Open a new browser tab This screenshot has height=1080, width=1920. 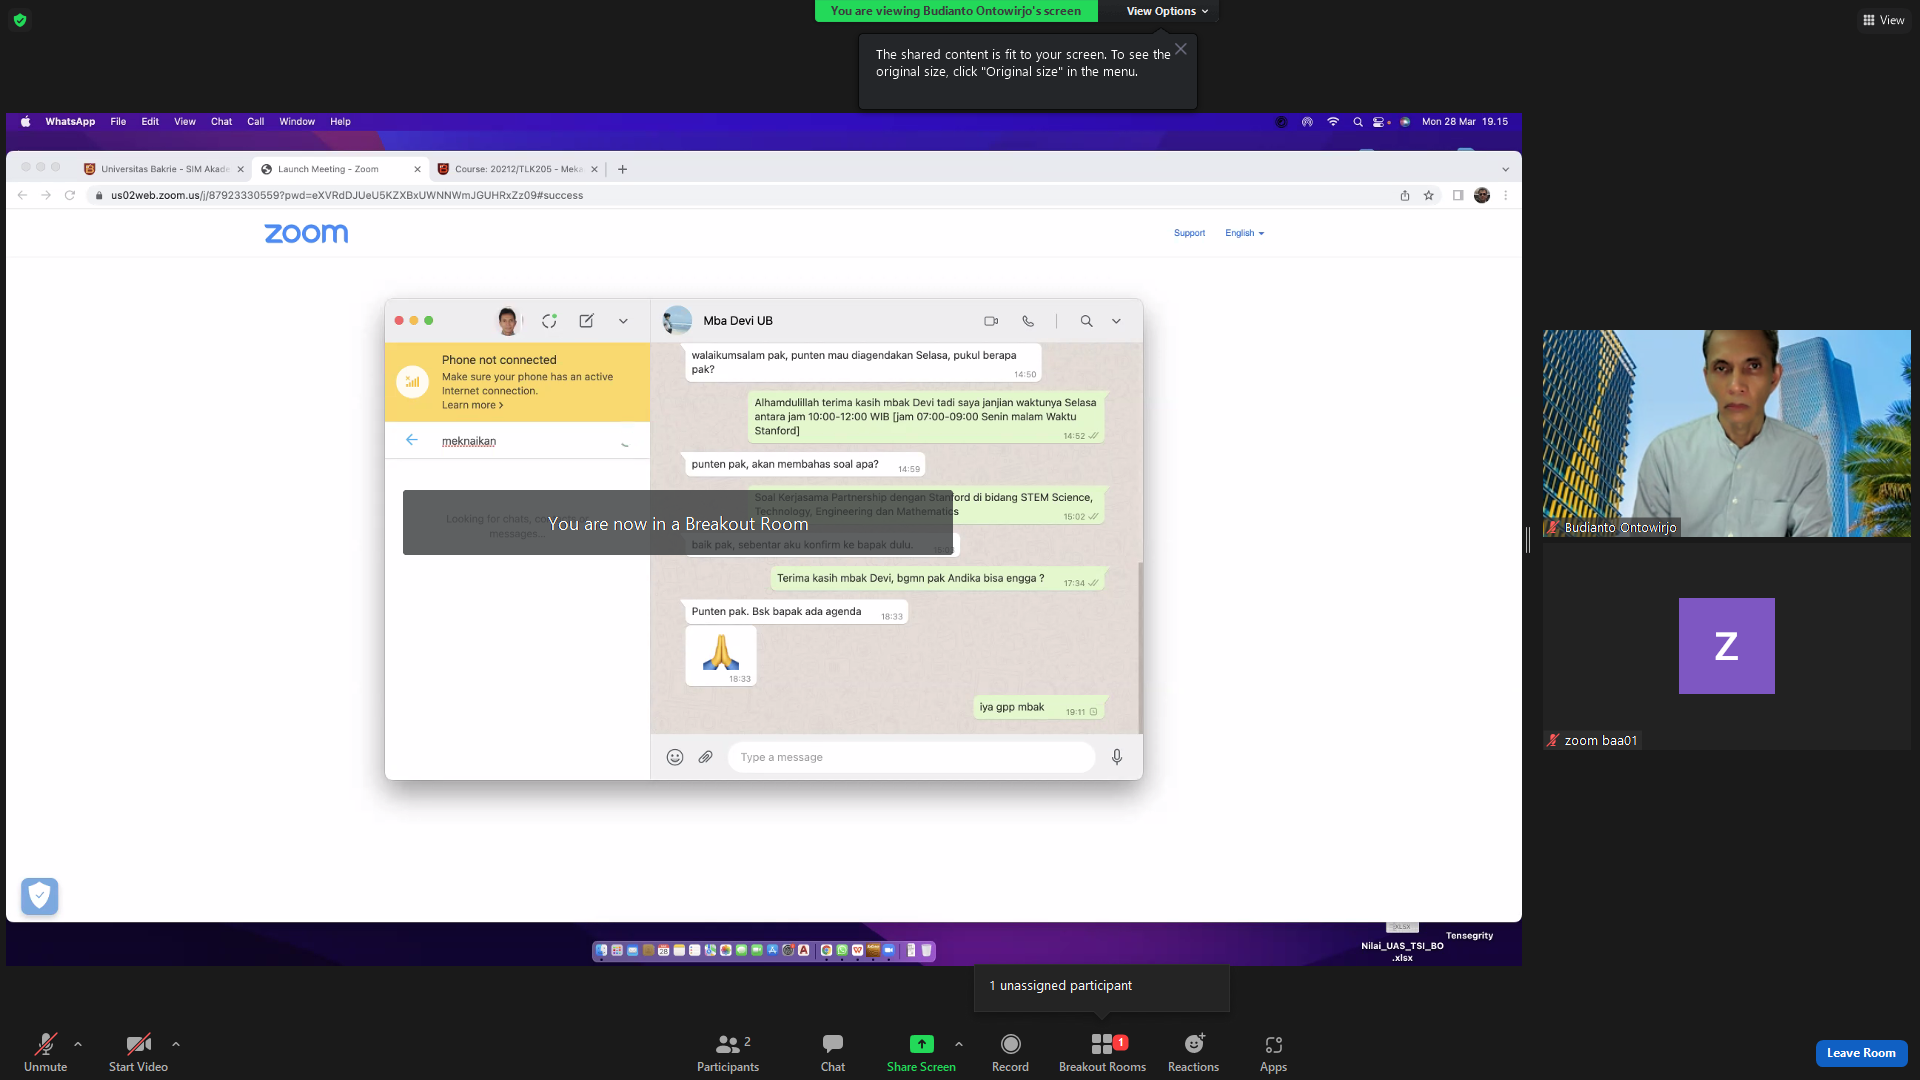click(x=622, y=169)
